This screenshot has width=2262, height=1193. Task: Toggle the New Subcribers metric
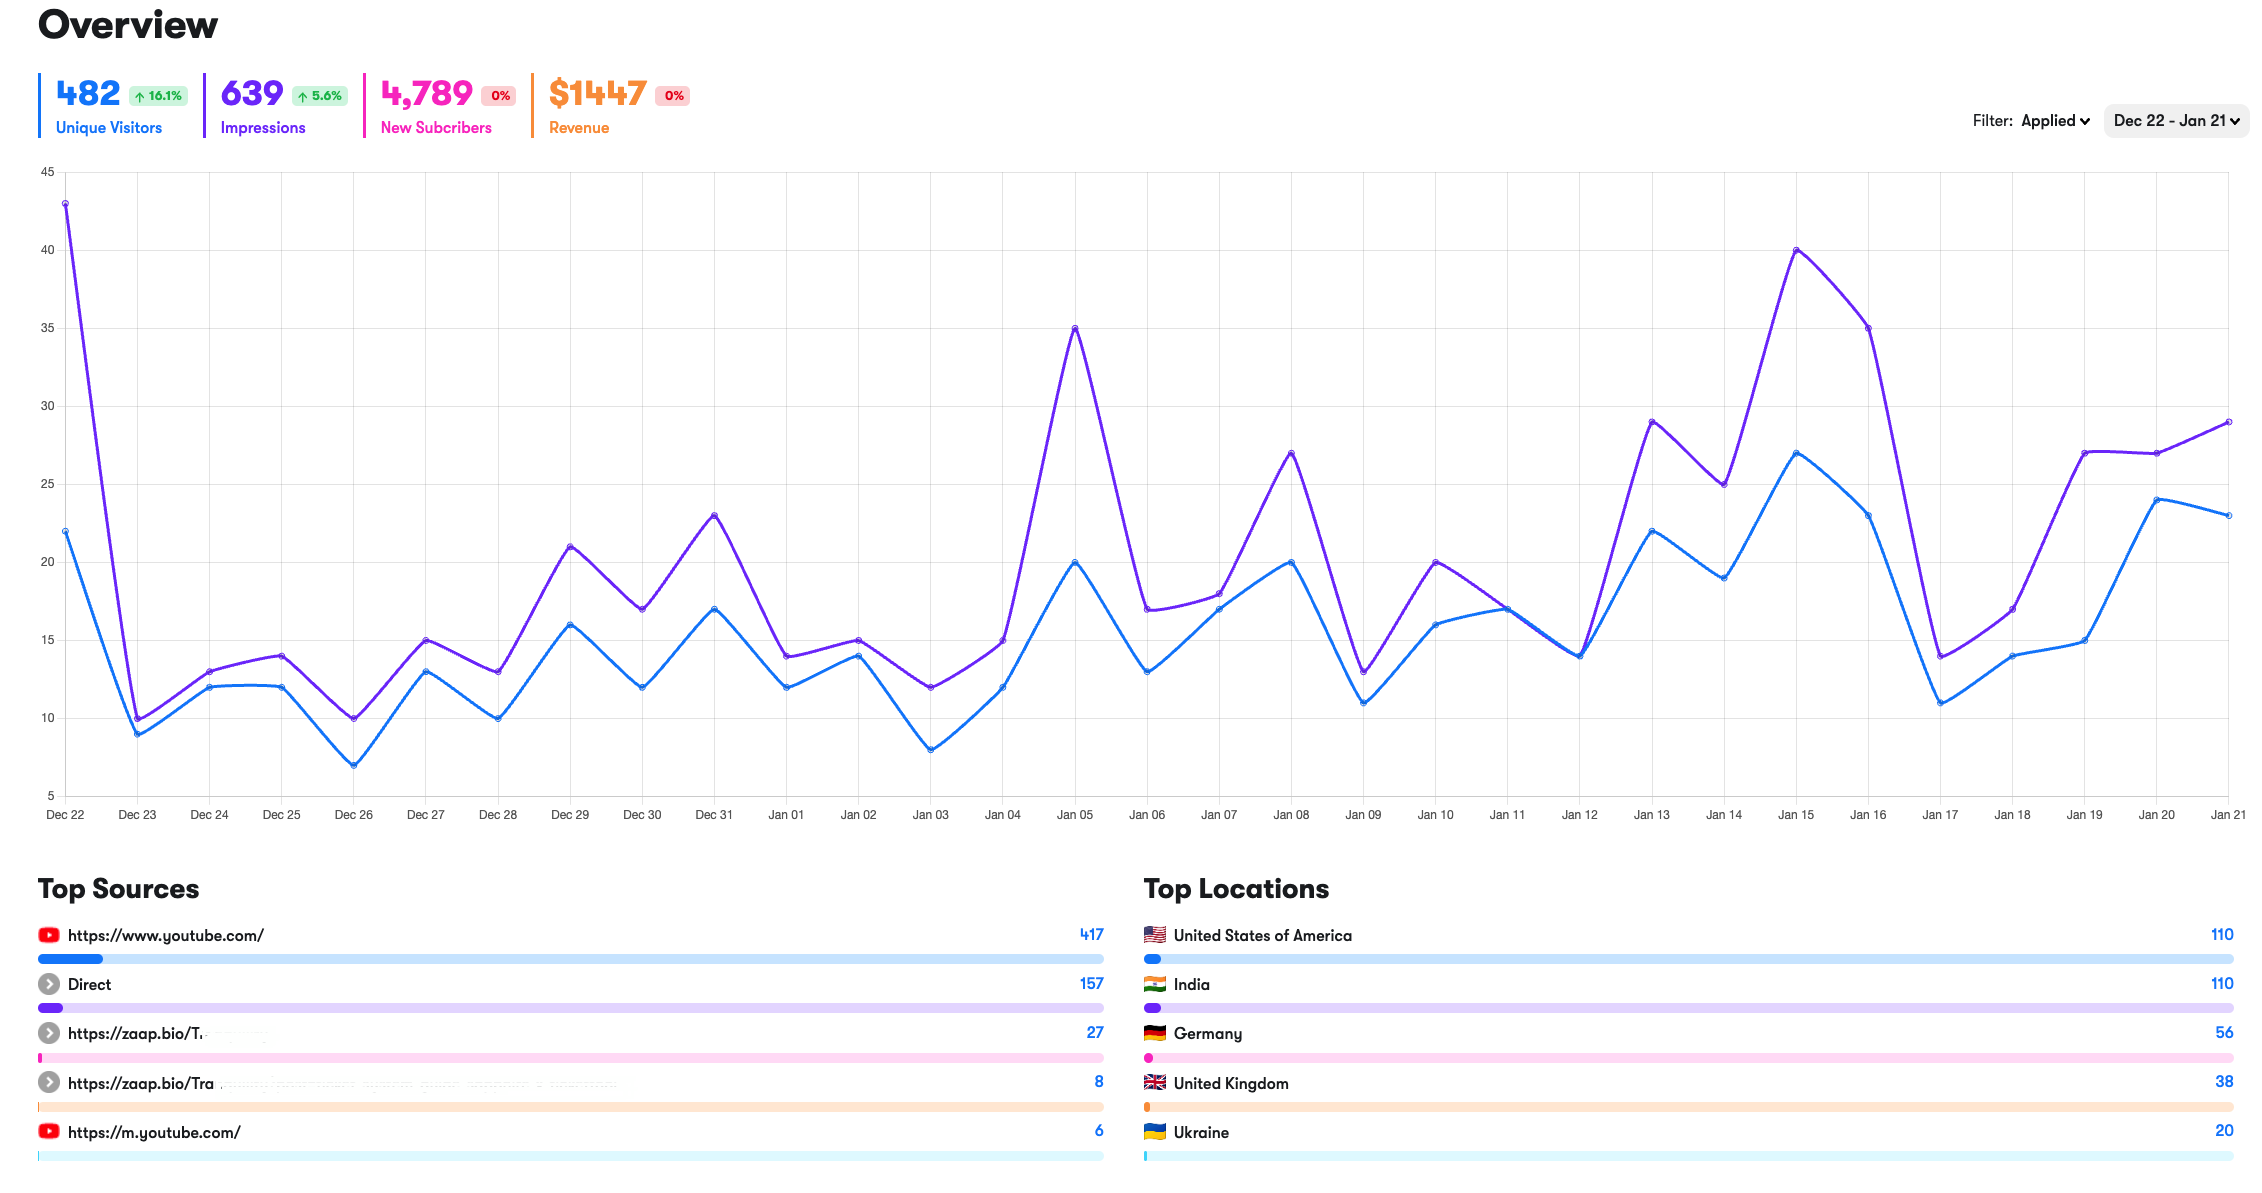pyautogui.click(x=436, y=127)
